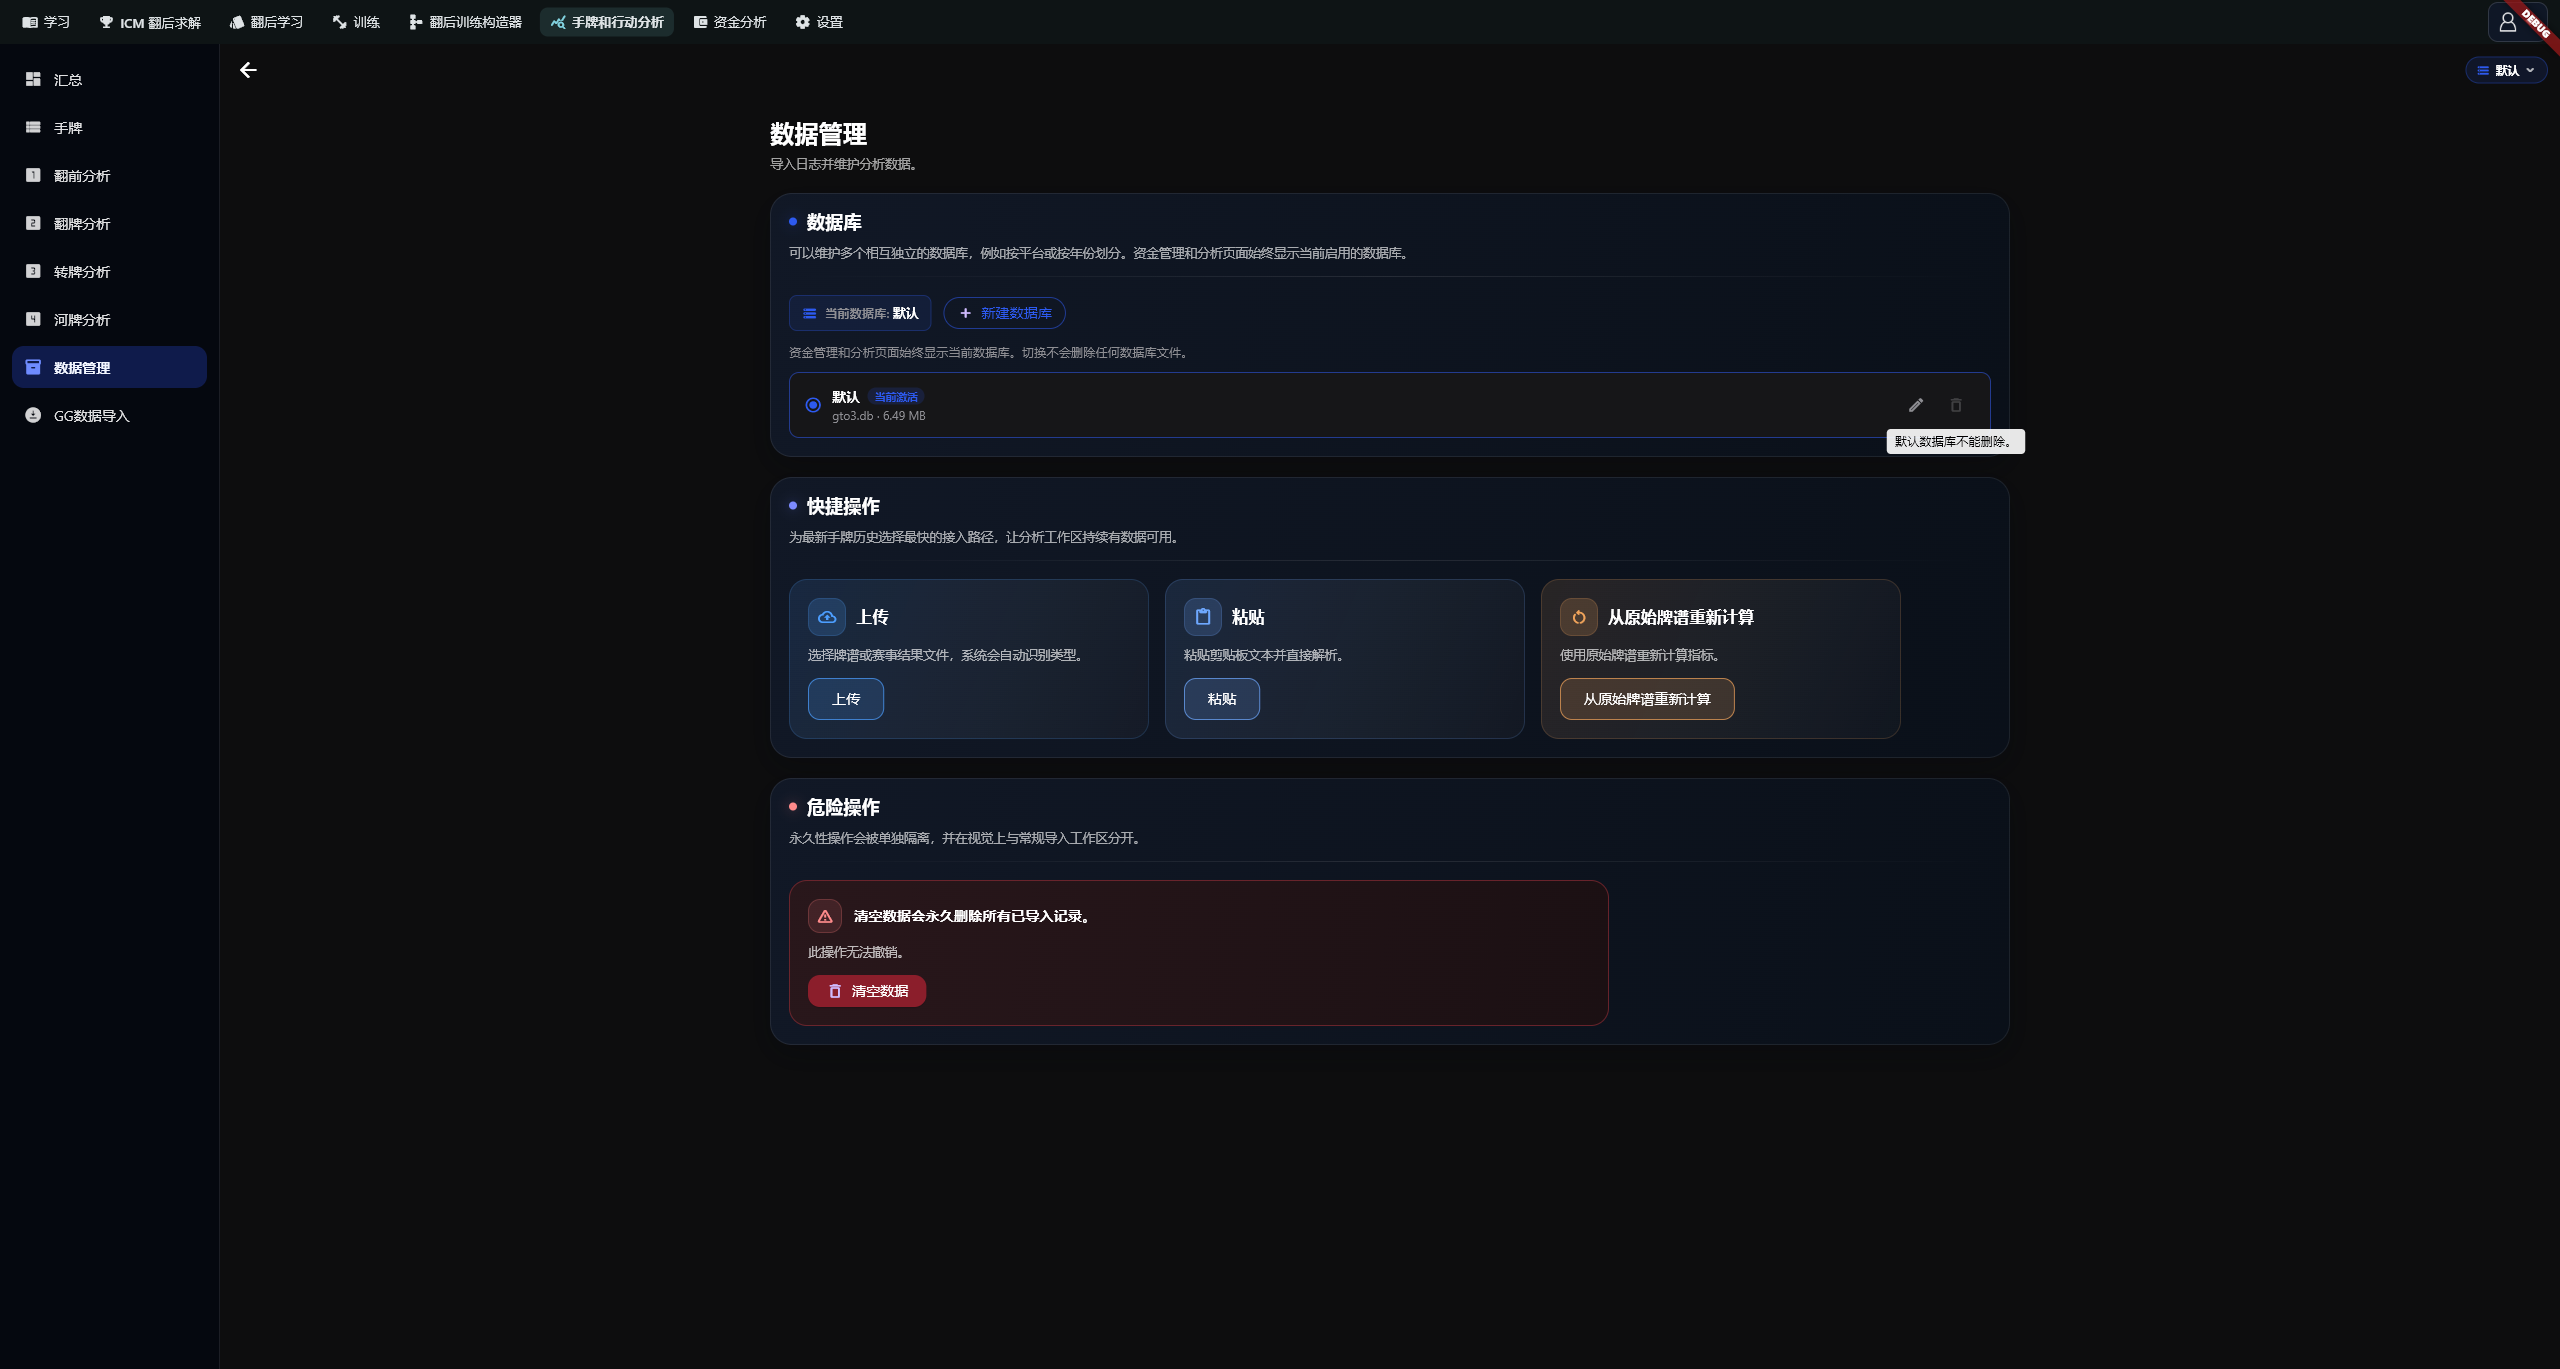Image resolution: width=2560 pixels, height=1369 pixels.
Task: Switch to the 训练 tab
Action: [x=356, y=22]
